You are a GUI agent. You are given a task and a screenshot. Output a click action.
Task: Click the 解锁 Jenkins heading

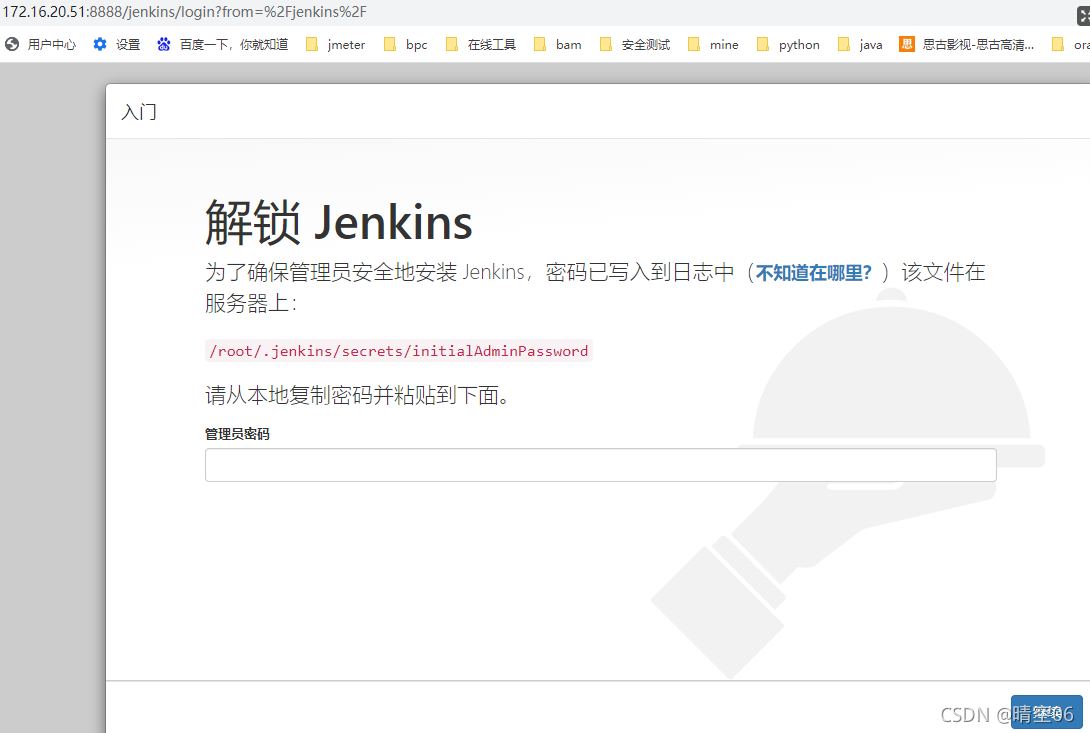pyautogui.click(x=339, y=223)
